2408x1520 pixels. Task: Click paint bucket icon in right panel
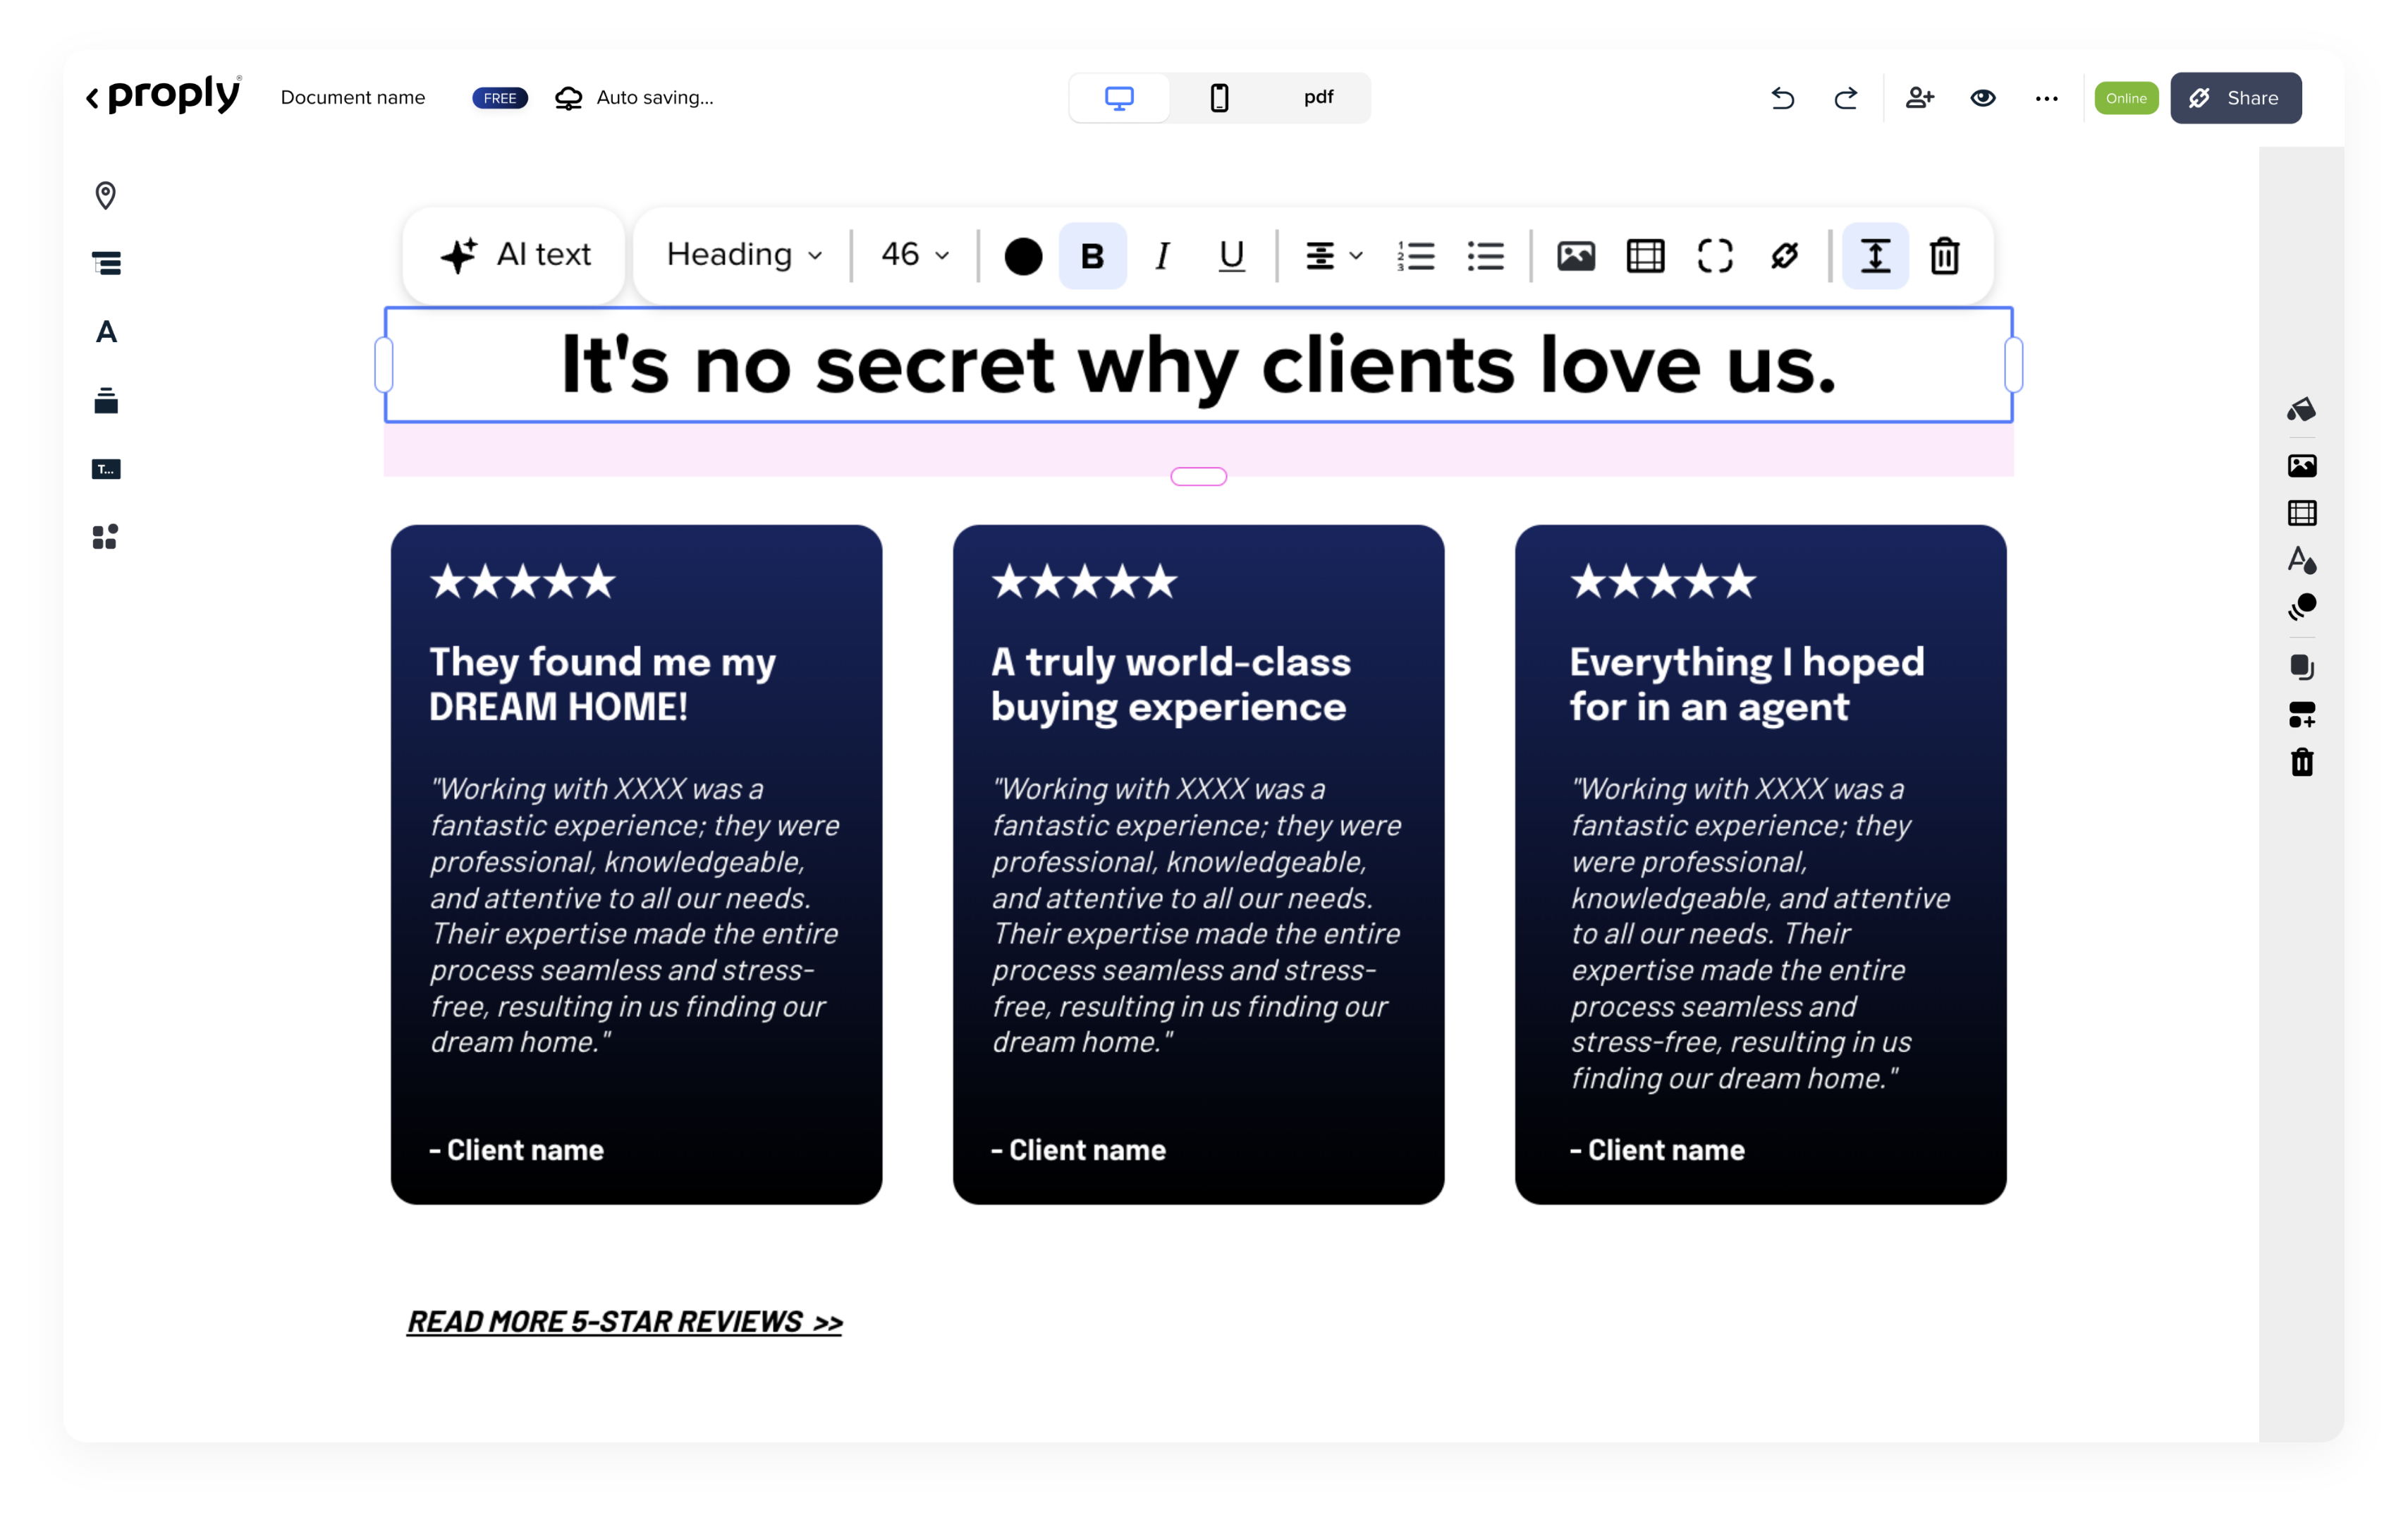[2301, 409]
